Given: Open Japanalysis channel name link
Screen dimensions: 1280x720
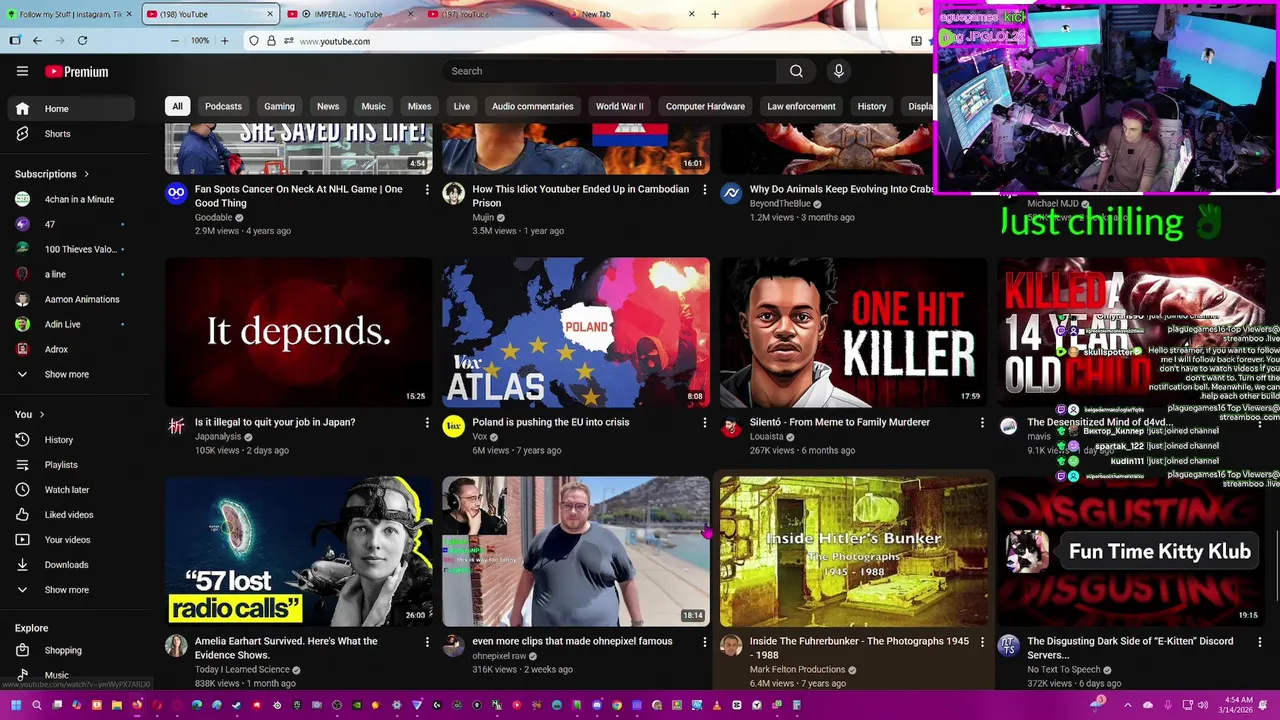Looking at the screenshot, I should click(218, 436).
